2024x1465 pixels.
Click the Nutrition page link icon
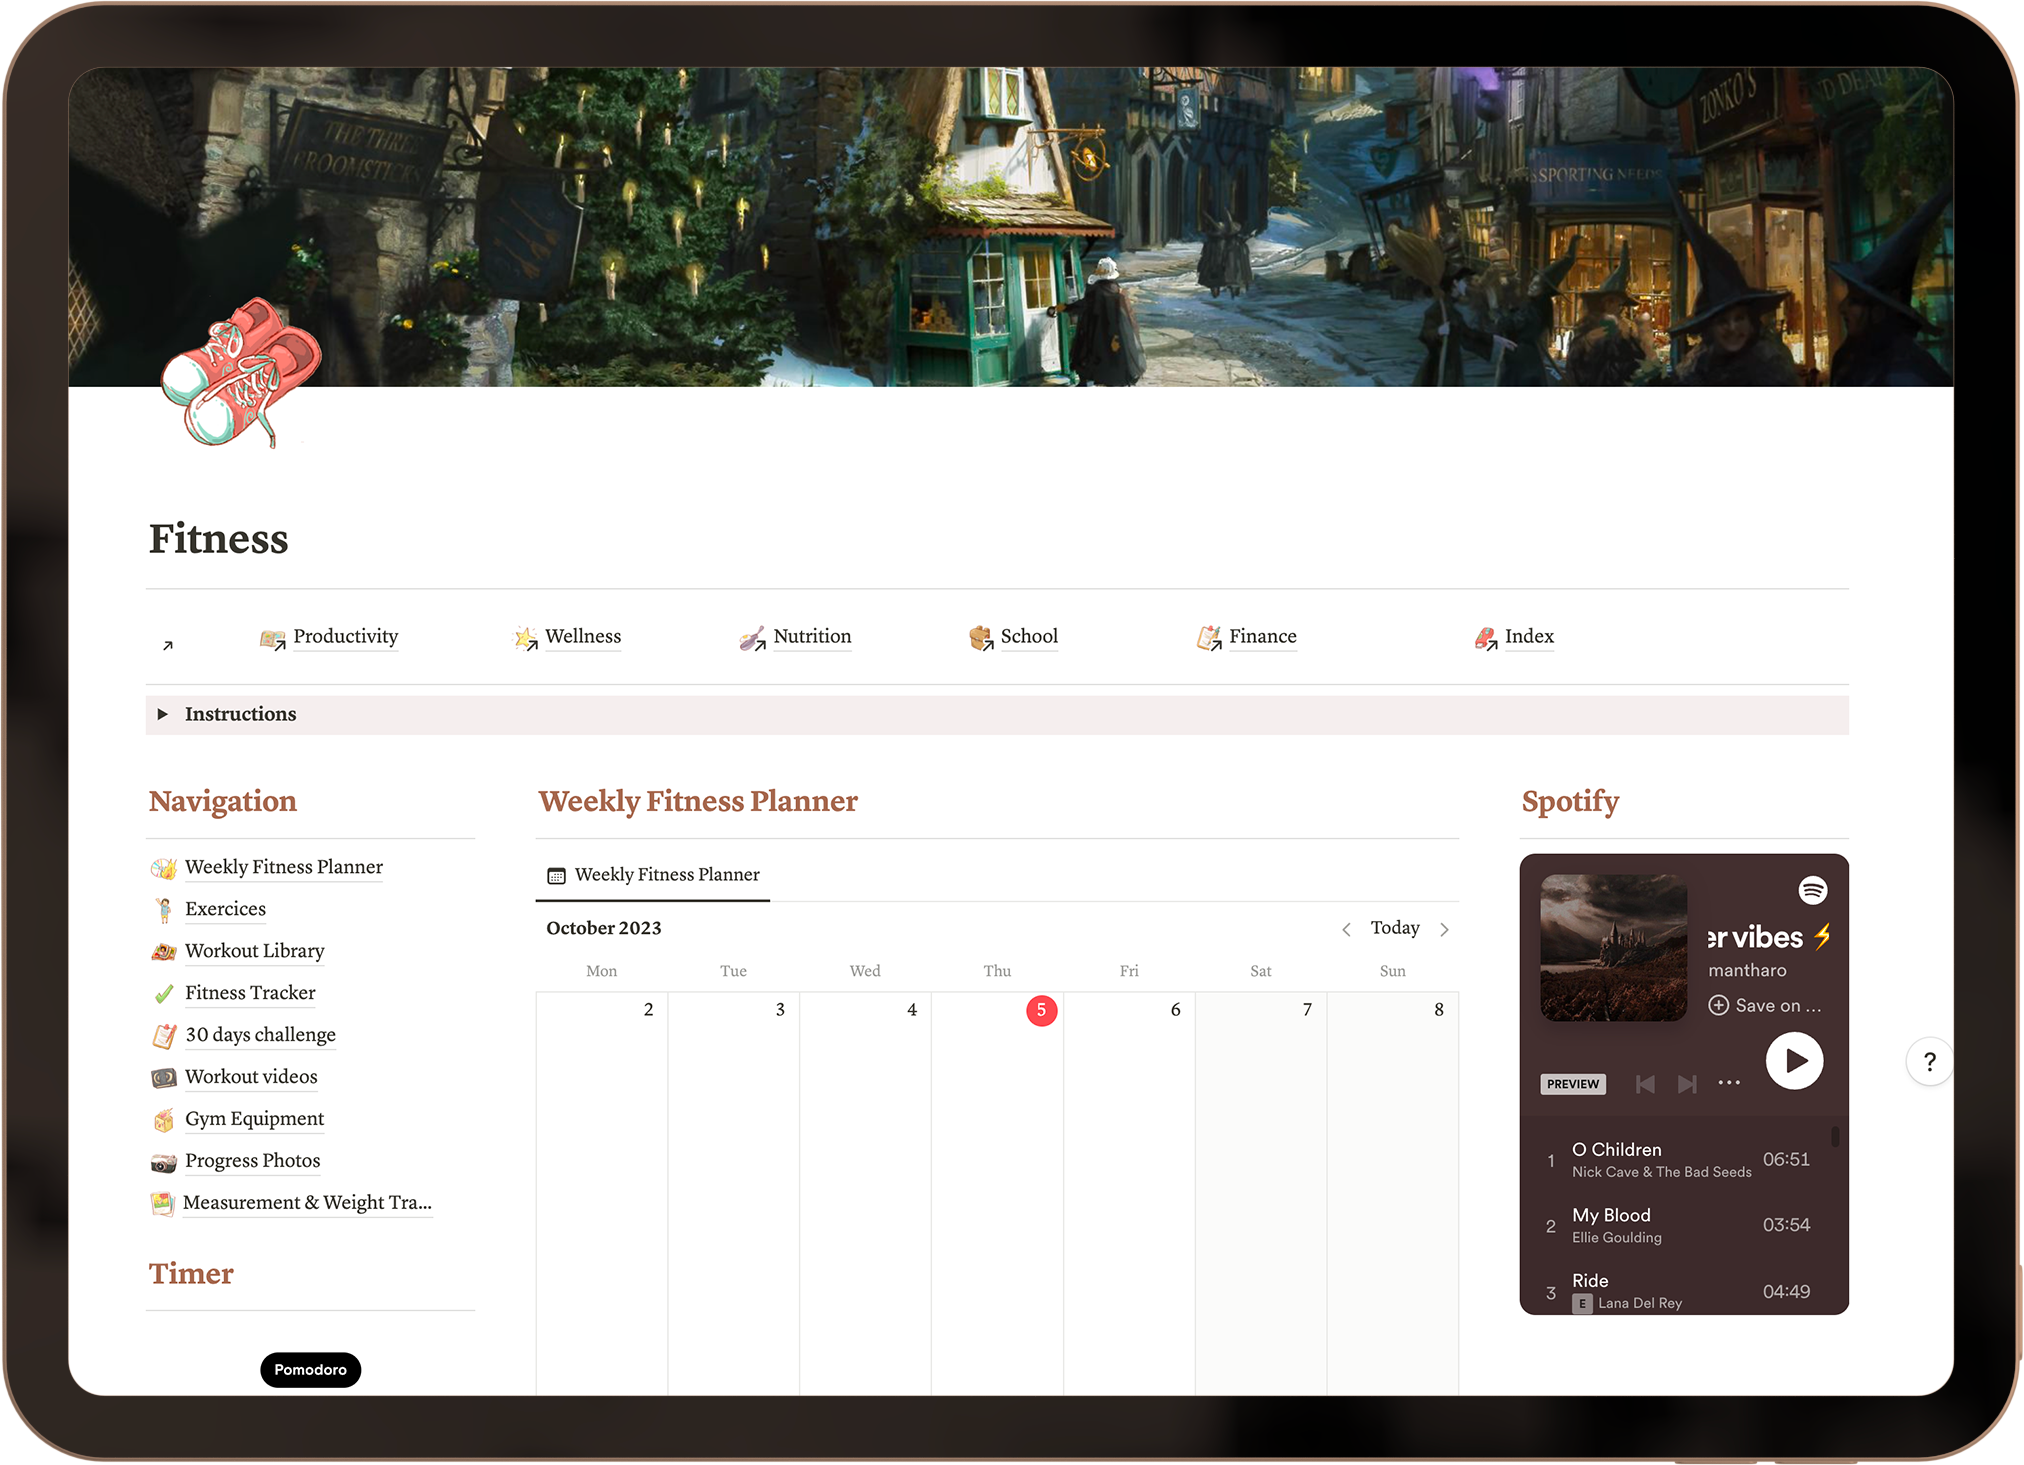(752, 638)
